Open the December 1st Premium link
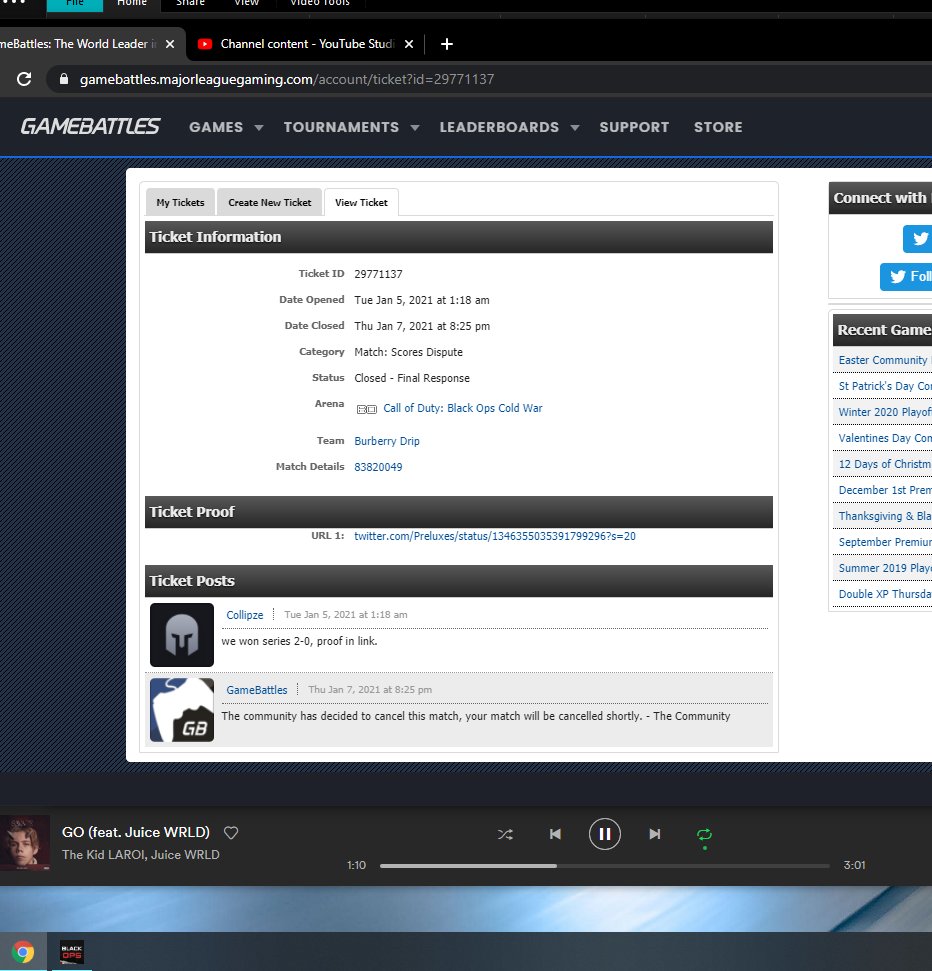The width and height of the screenshot is (932, 971). 884,490
